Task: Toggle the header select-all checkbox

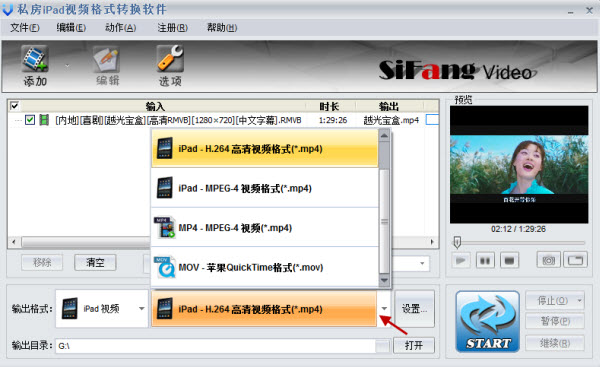Action: 15,105
